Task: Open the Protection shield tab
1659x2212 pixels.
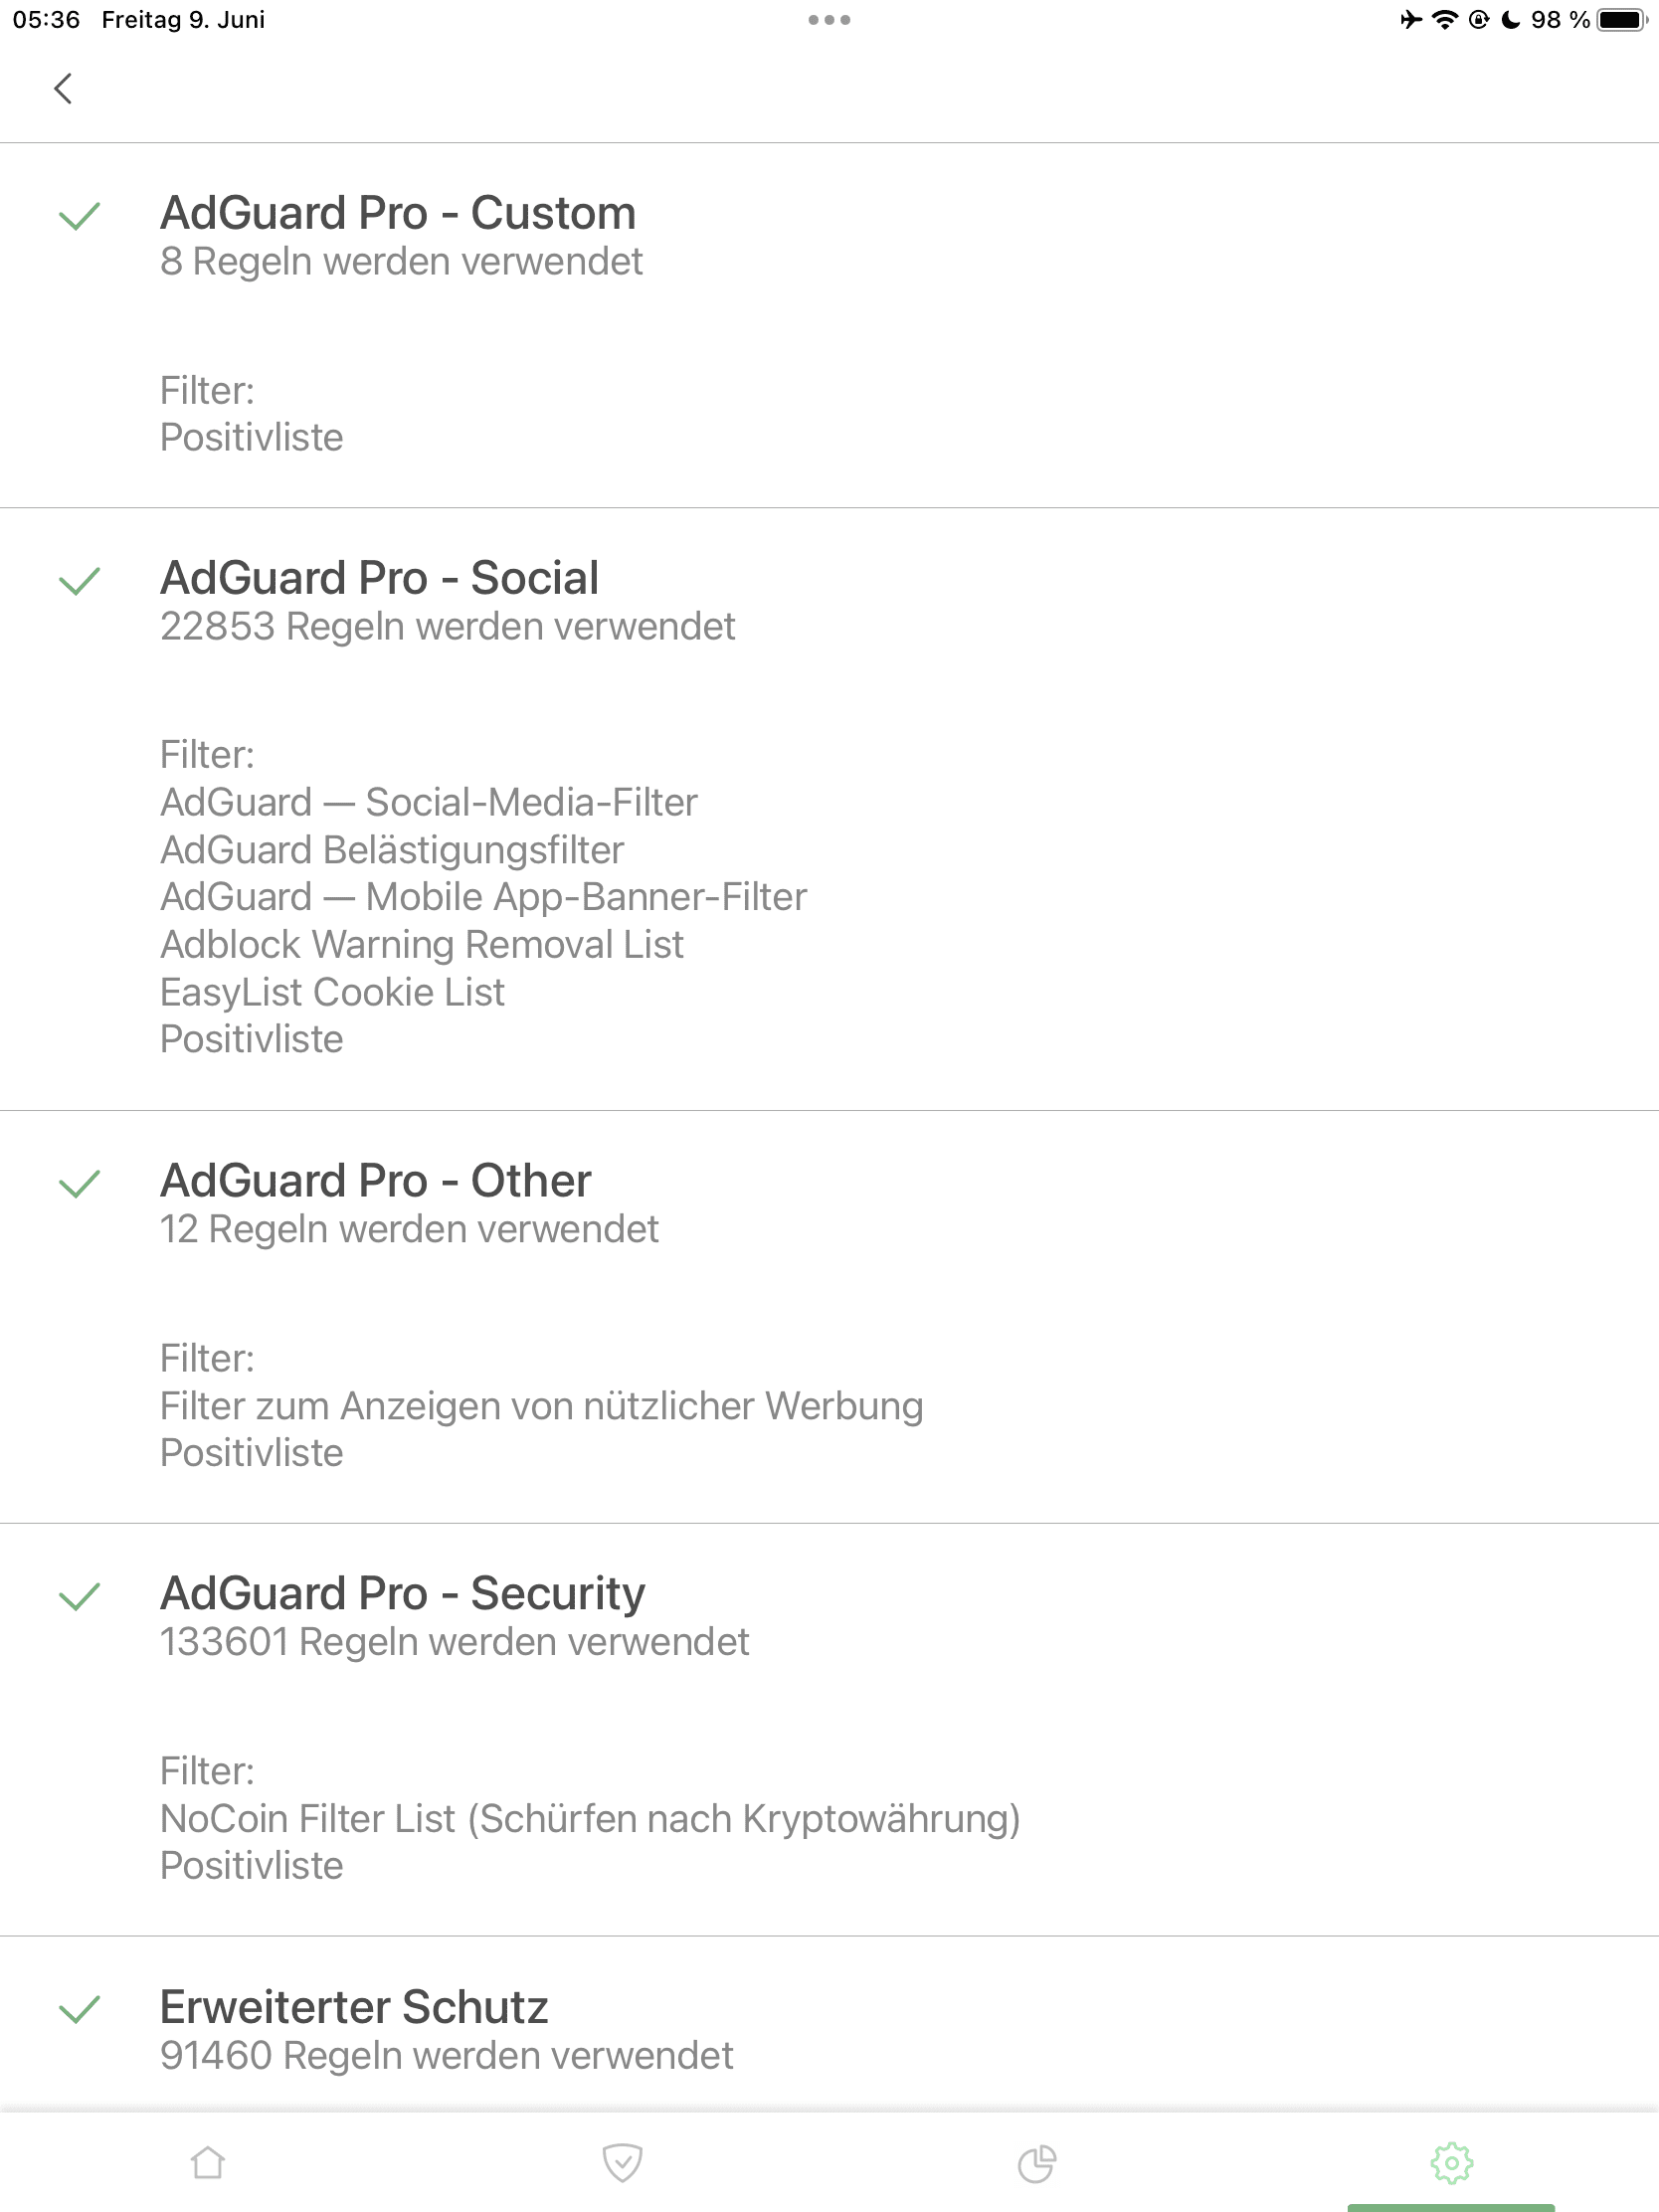Action: click(622, 2162)
